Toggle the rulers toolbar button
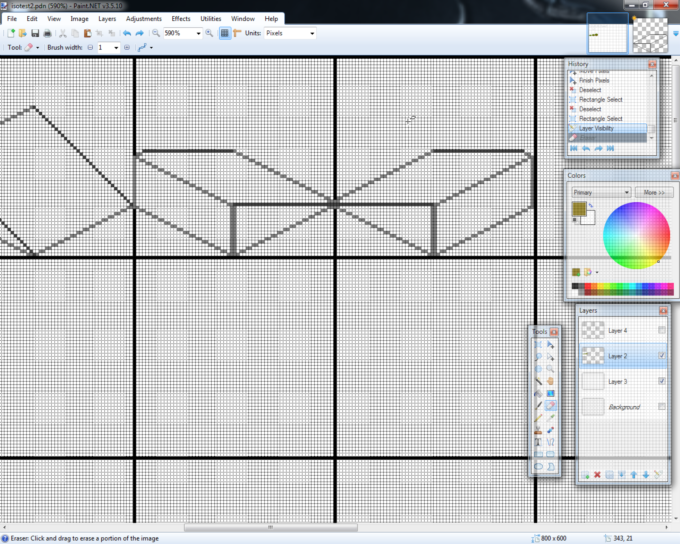The image size is (680, 544). 237,33
